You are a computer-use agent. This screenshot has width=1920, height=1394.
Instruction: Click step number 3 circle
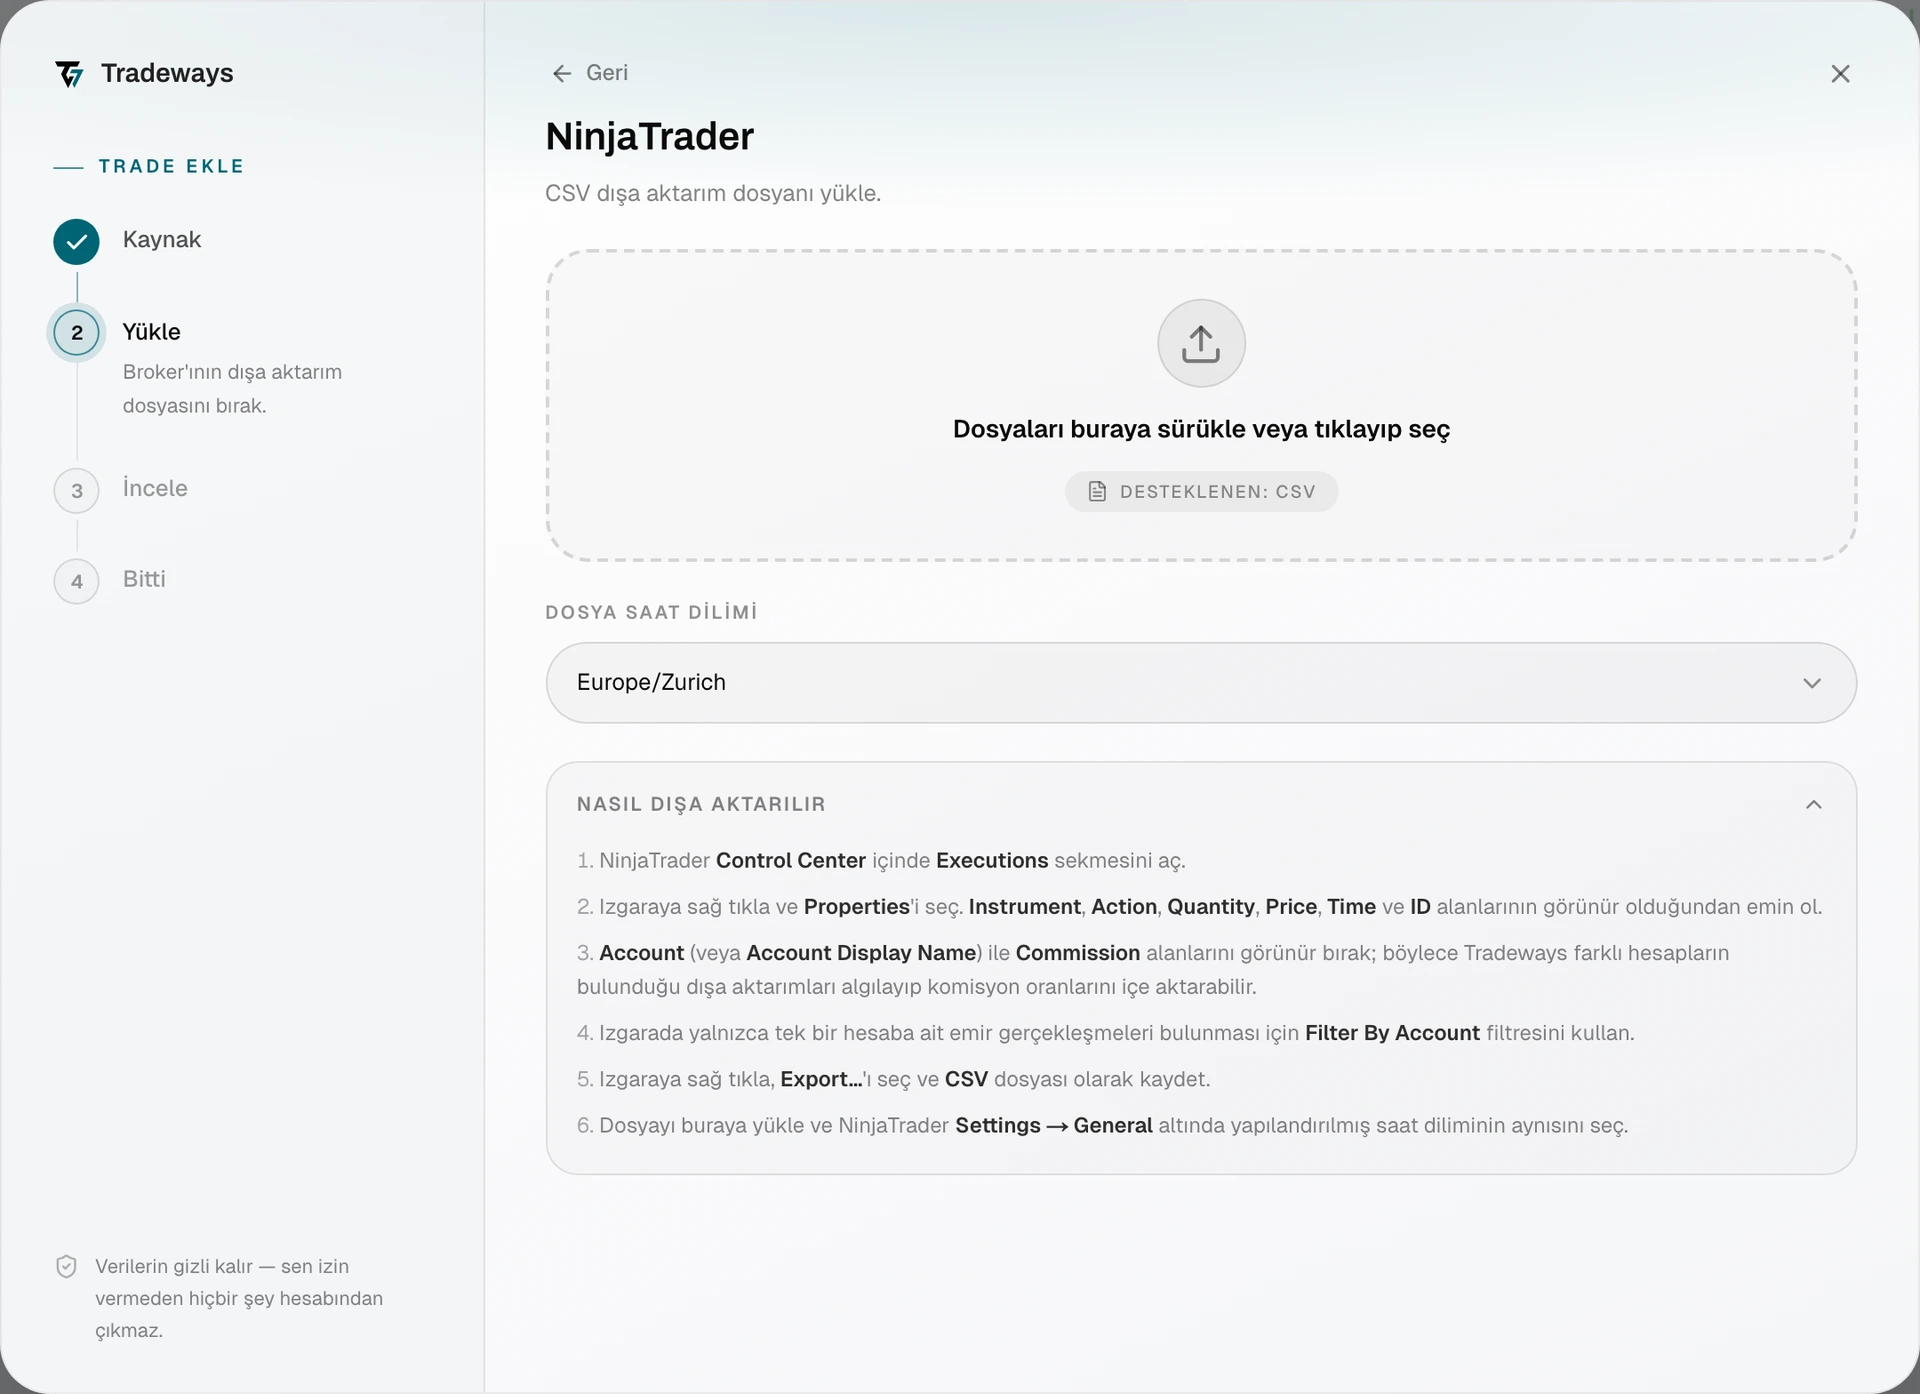[x=77, y=491]
